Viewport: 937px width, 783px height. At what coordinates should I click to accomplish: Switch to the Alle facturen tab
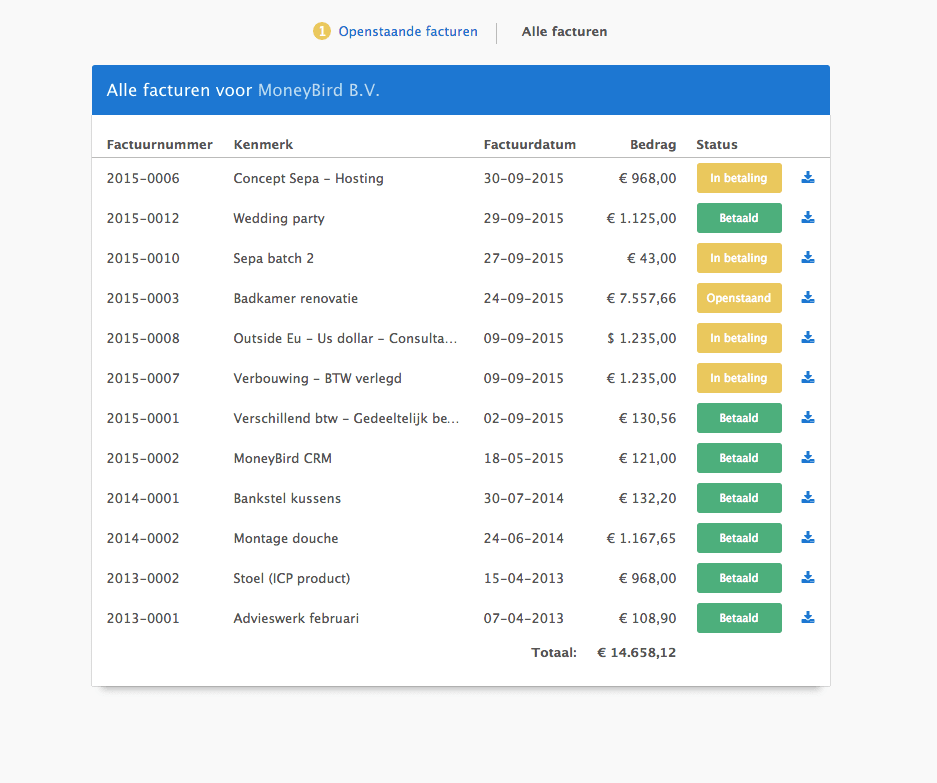564,31
